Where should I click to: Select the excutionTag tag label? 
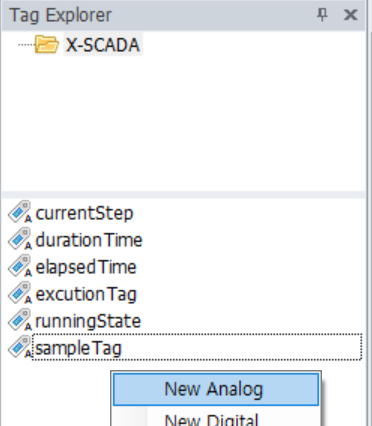pyautogui.click(x=86, y=294)
